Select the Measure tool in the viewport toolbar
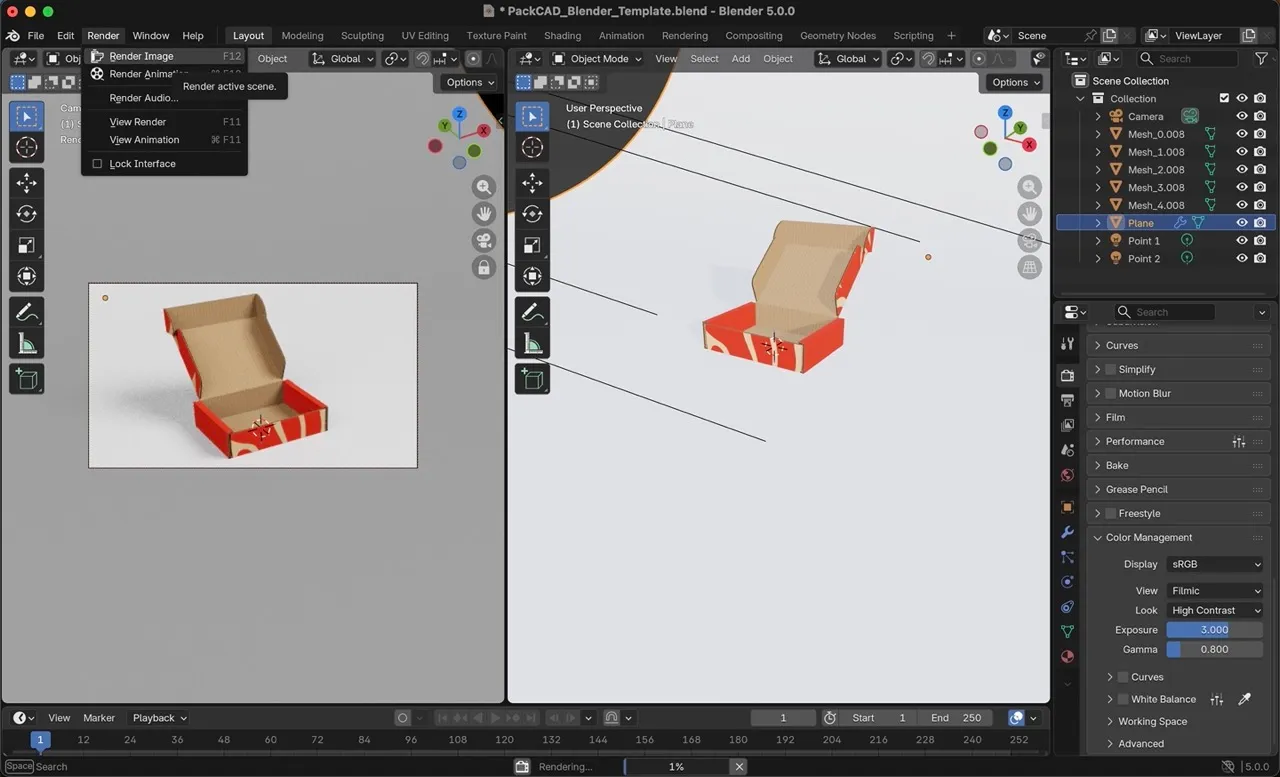The width and height of the screenshot is (1280, 777). click(x=532, y=345)
